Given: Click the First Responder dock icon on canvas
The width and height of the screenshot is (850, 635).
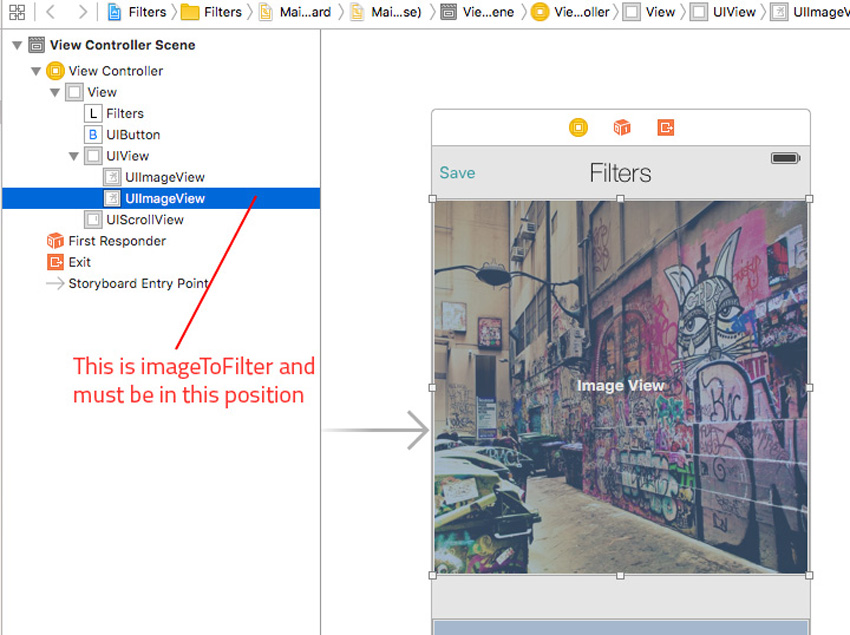Looking at the screenshot, I should [x=622, y=128].
